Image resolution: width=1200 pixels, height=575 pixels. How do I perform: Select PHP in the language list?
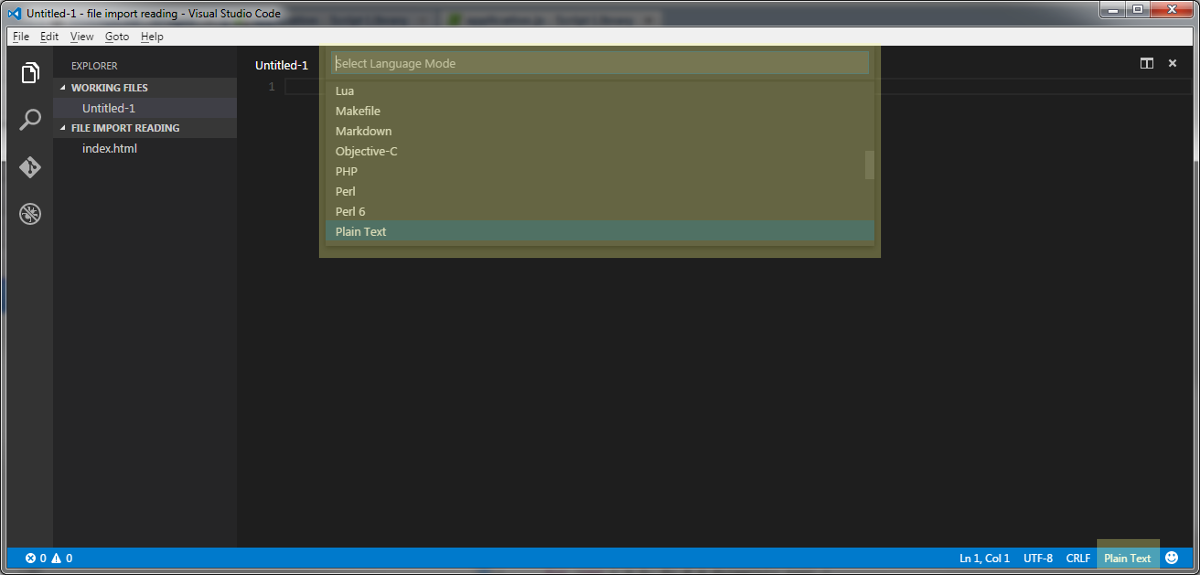(x=347, y=171)
